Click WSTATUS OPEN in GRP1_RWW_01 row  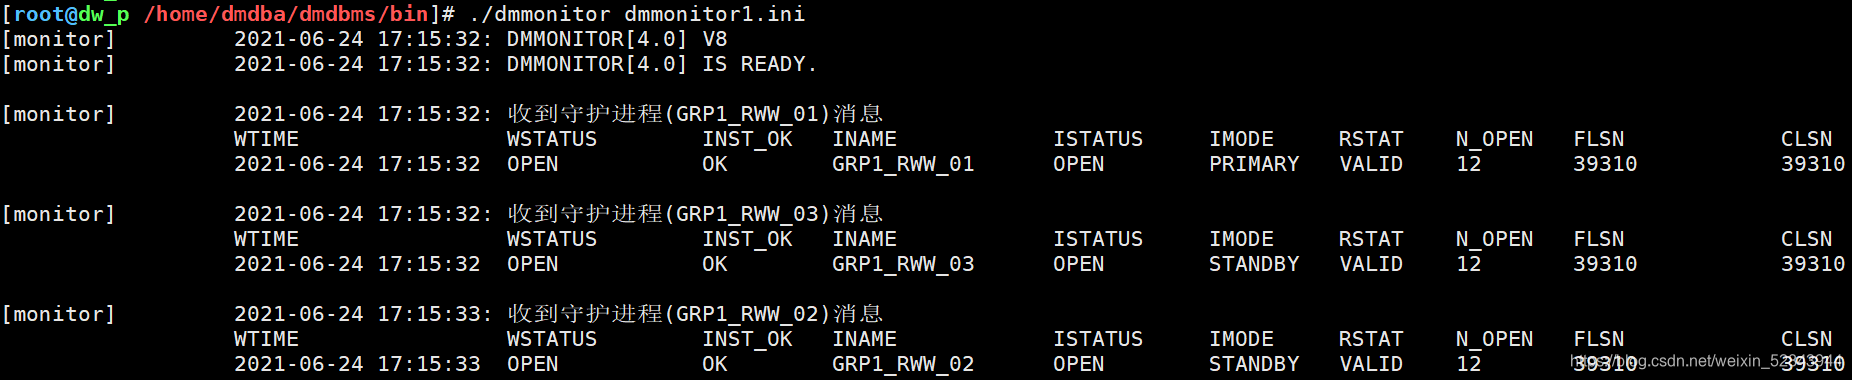pos(532,164)
